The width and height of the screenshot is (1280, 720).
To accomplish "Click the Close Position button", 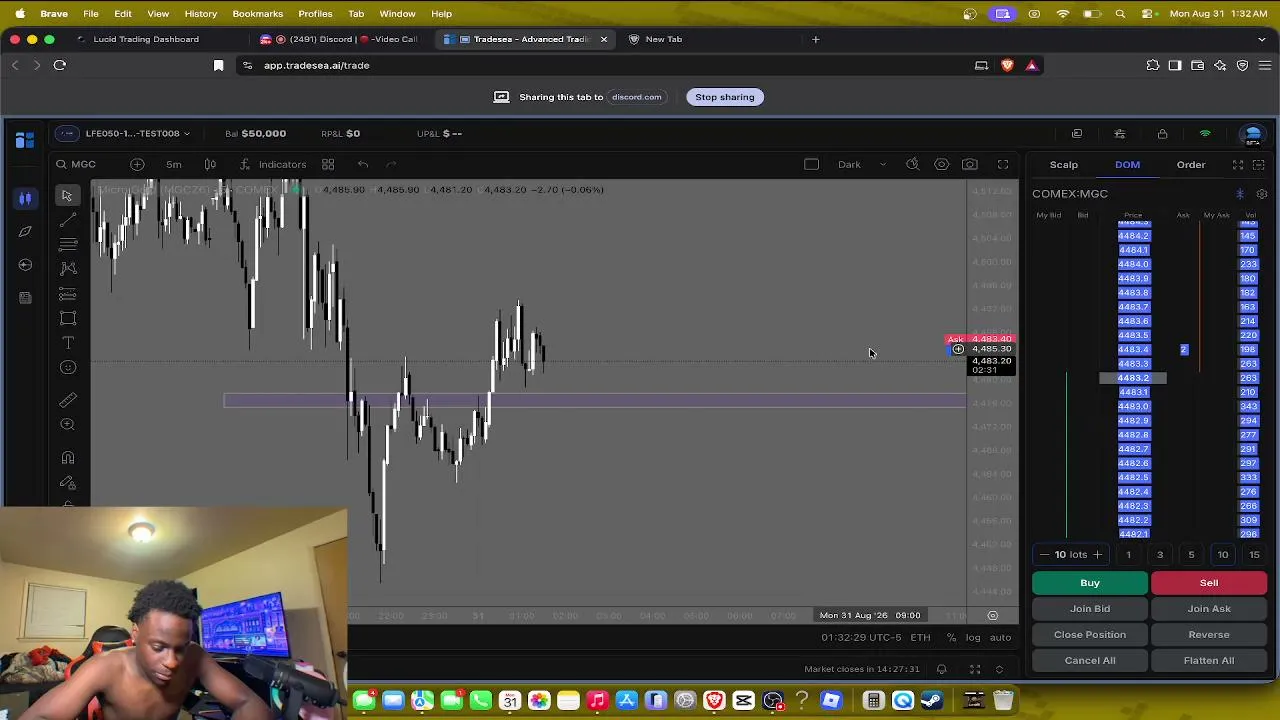I will pyautogui.click(x=1090, y=635).
